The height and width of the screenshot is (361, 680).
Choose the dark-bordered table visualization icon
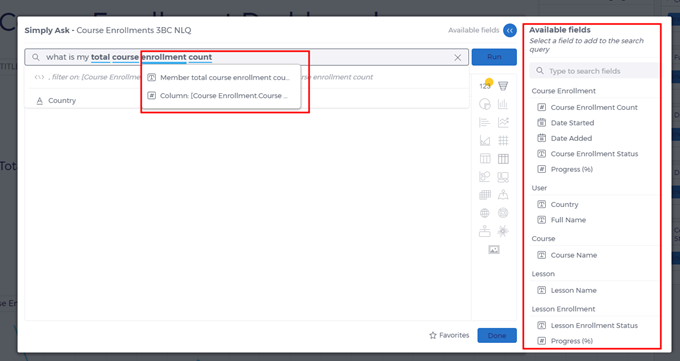[x=503, y=159]
